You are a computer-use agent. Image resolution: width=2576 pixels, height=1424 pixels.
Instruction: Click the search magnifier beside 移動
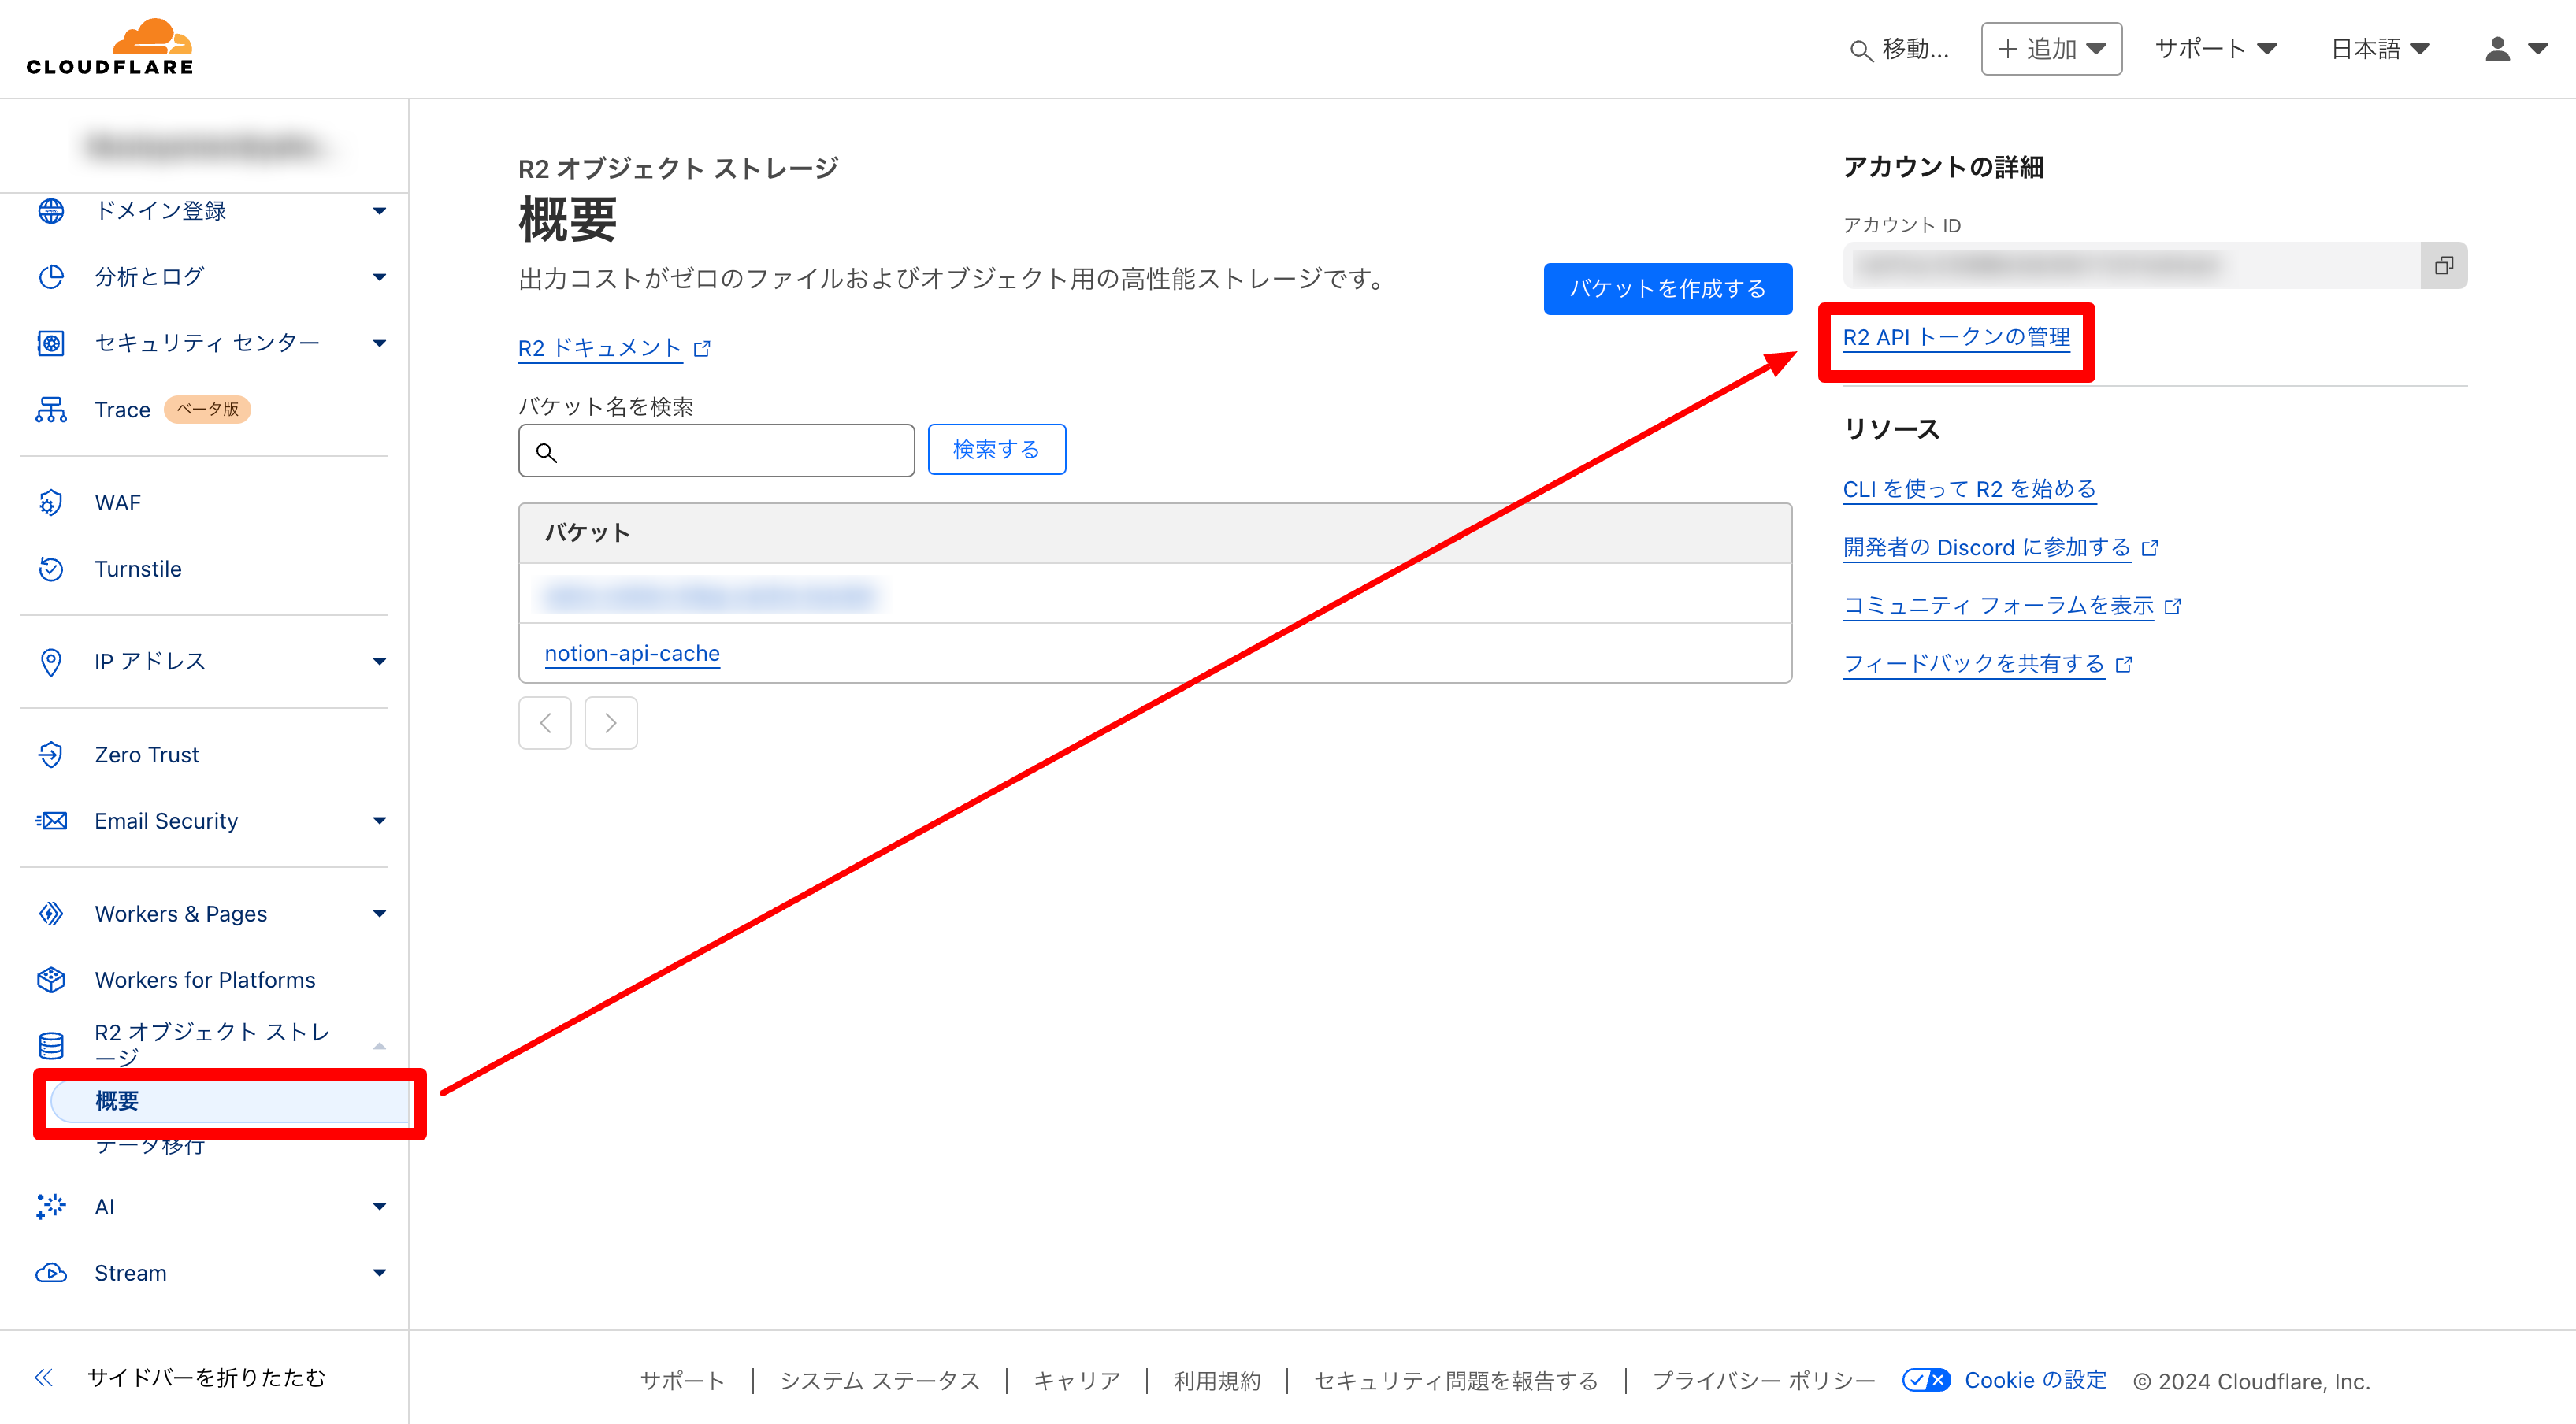tap(1860, 50)
